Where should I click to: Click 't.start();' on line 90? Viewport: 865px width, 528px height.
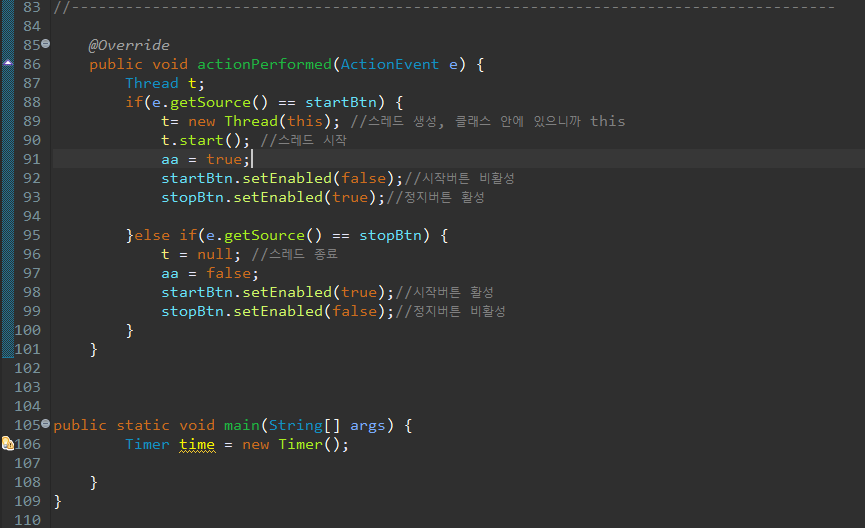click(x=205, y=140)
